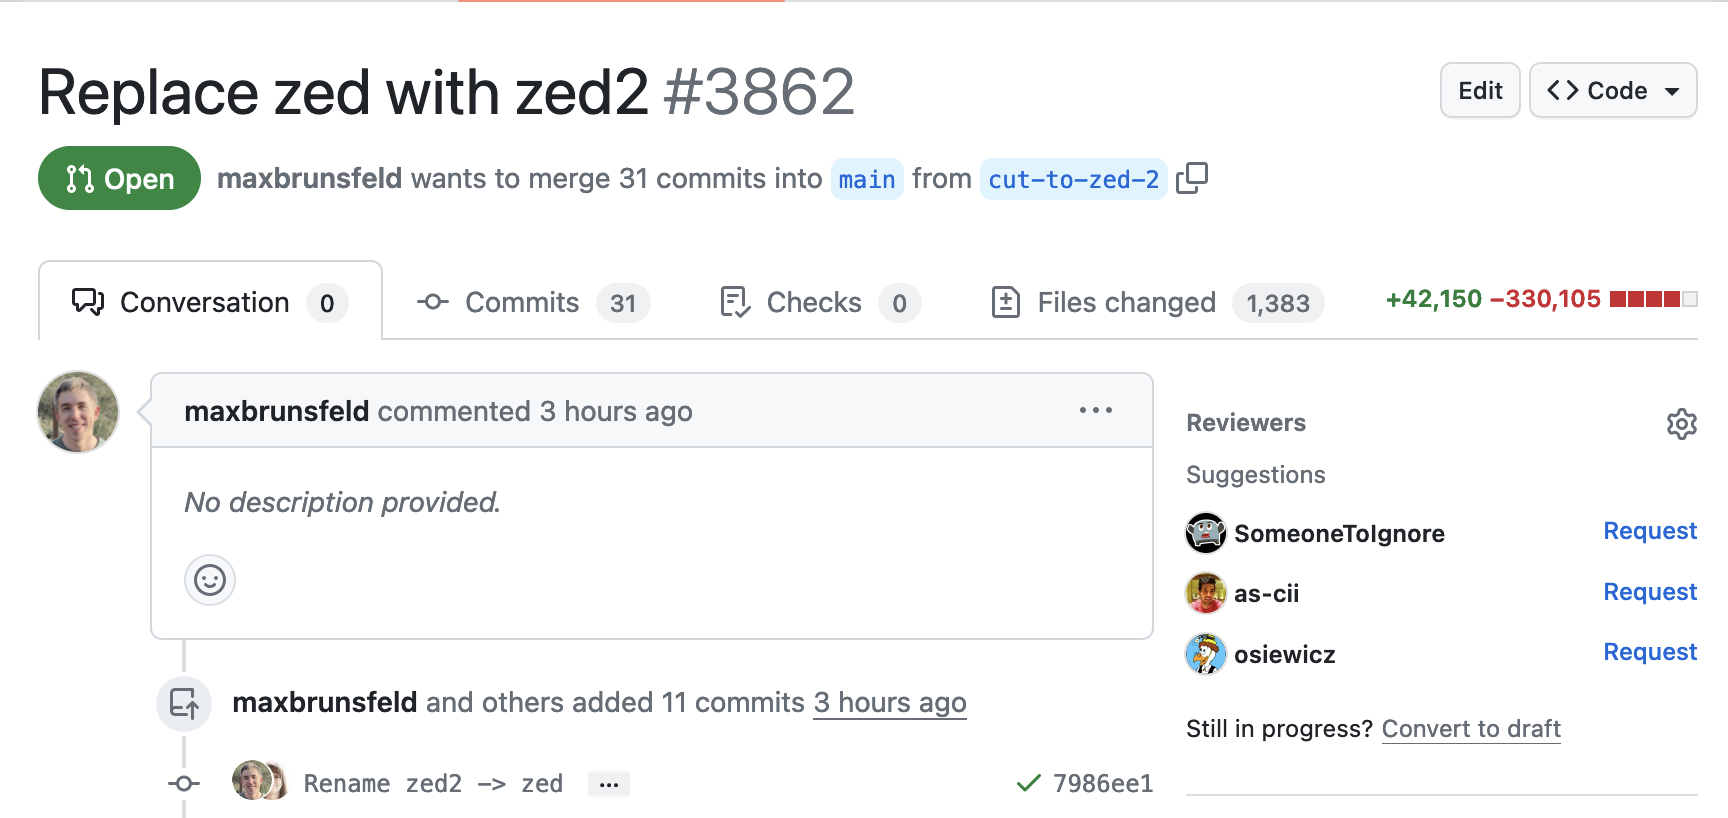Open commit hash 7986ee1
Image resolution: width=1728 pixels, height=818 pixels.
click(1102, 784)
